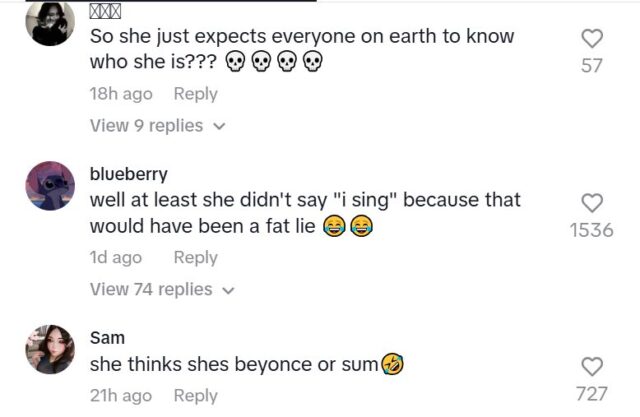The width and height of the screenshot is (640, 417).
Task: Click the 1536 like count
Action: (591, 230)
